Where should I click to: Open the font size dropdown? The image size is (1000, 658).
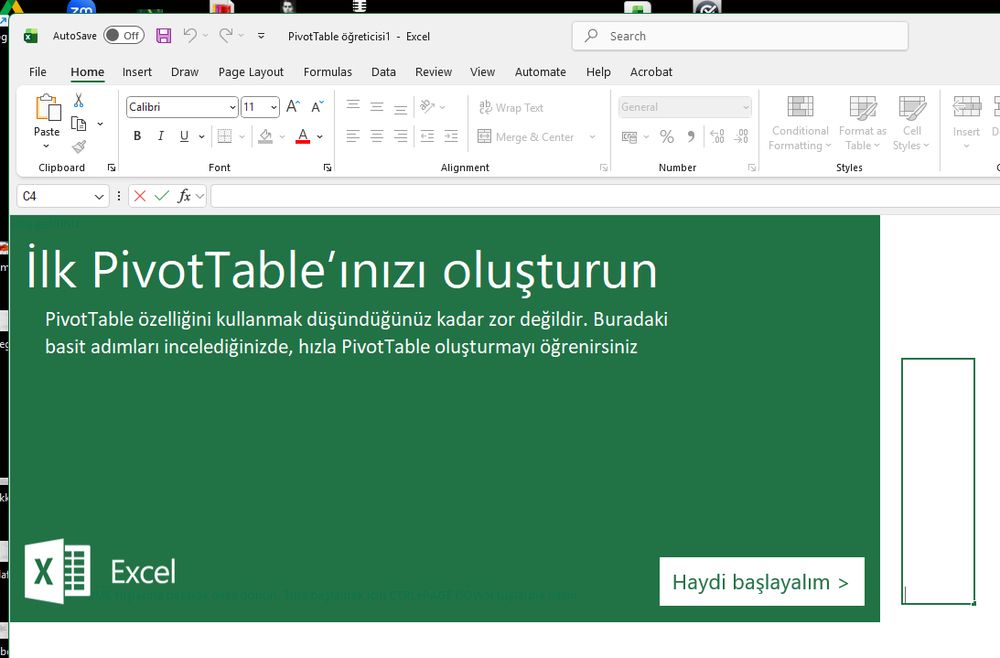click(x=274, y=107)
